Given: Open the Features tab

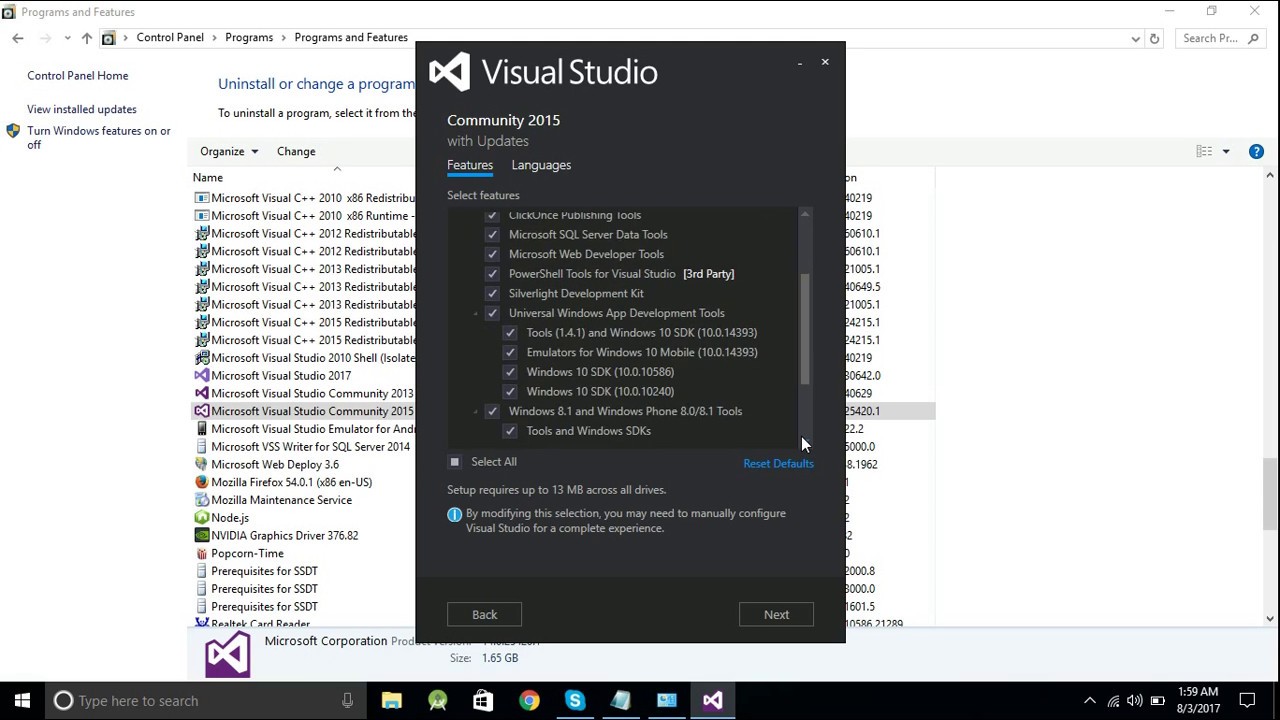Looking at the screenshot, I should pos(470,165).
